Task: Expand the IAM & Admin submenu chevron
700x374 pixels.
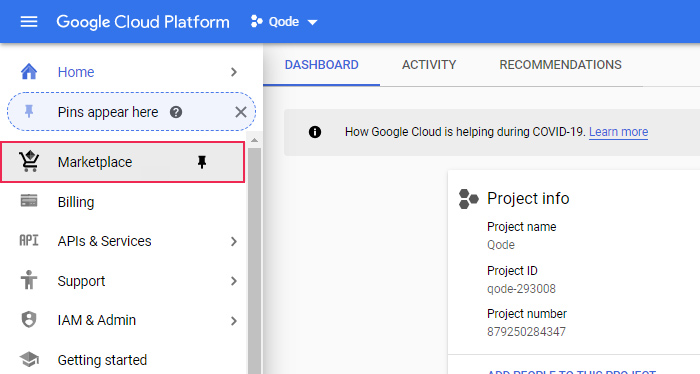Action: point(233,320)
